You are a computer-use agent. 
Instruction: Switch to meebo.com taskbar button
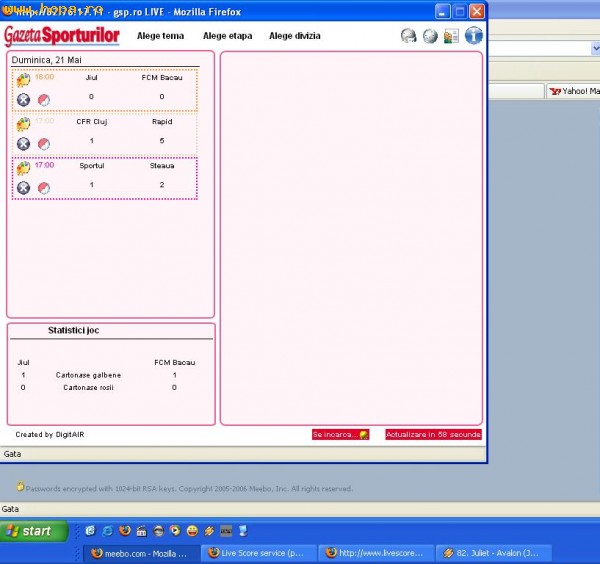142,553
